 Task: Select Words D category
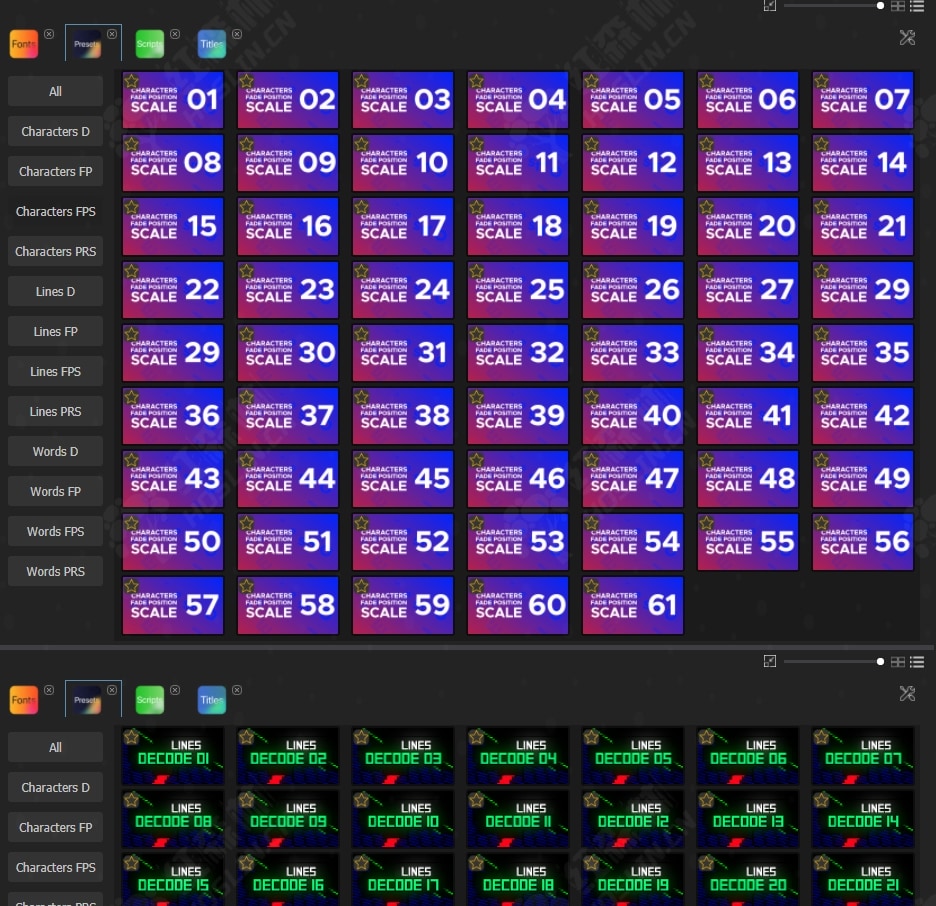click(56, 451)
